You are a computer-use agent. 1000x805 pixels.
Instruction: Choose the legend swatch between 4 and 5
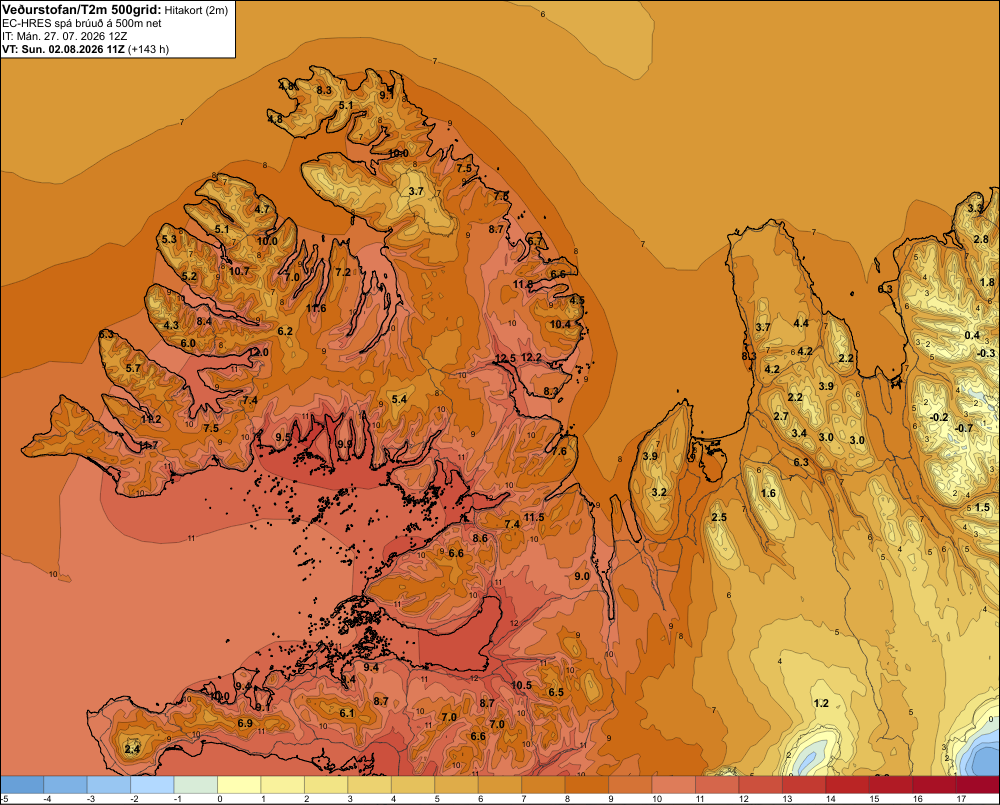[413, 785]
